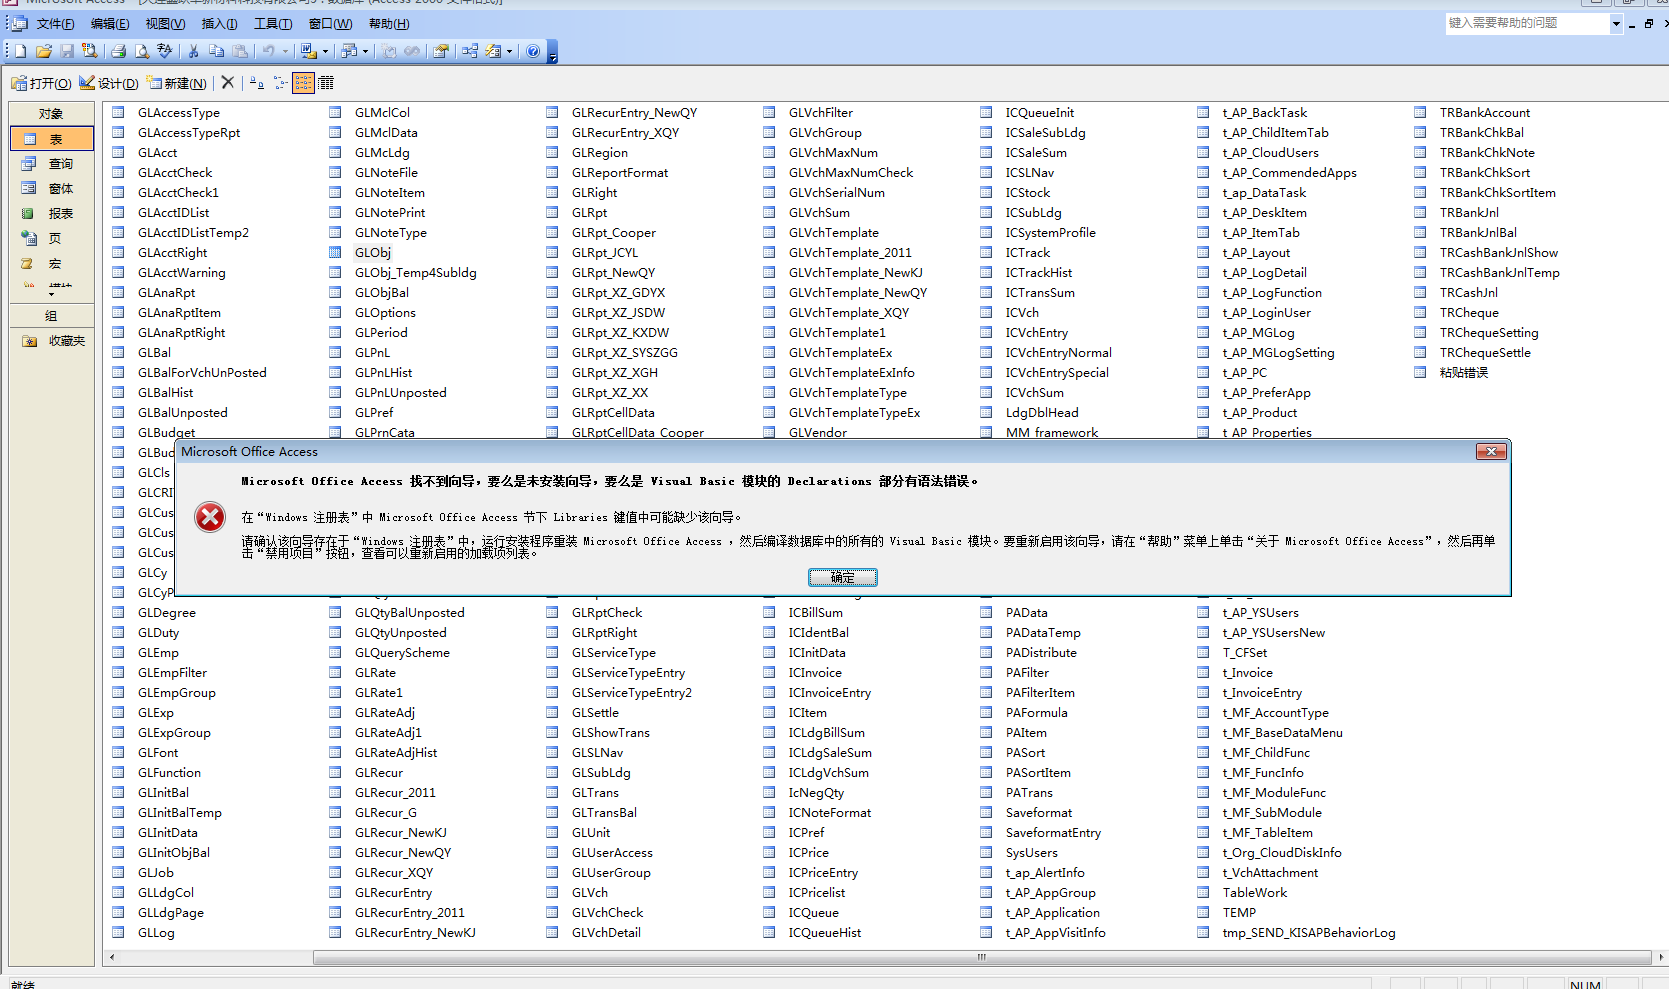Click the Properties icon
This screenshot has width=1669, height=989.
[441, 51]
